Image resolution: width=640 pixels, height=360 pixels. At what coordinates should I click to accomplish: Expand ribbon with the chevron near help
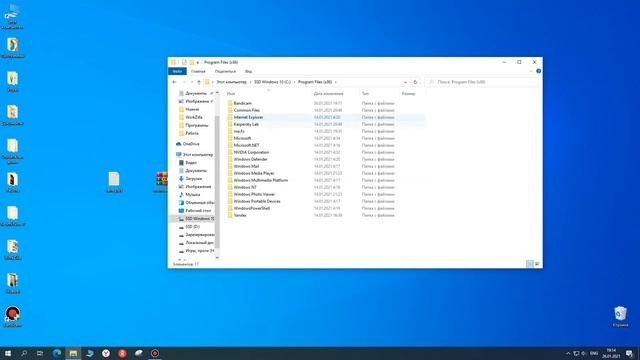tap(531, 71)
